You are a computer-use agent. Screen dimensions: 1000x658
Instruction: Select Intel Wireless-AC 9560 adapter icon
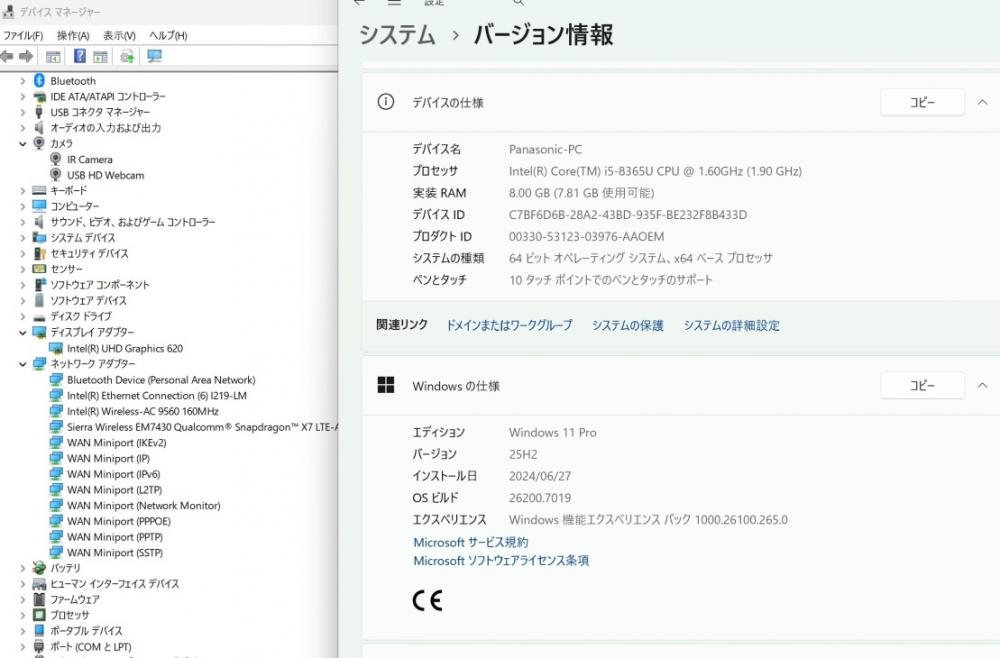tap(56, 411)
